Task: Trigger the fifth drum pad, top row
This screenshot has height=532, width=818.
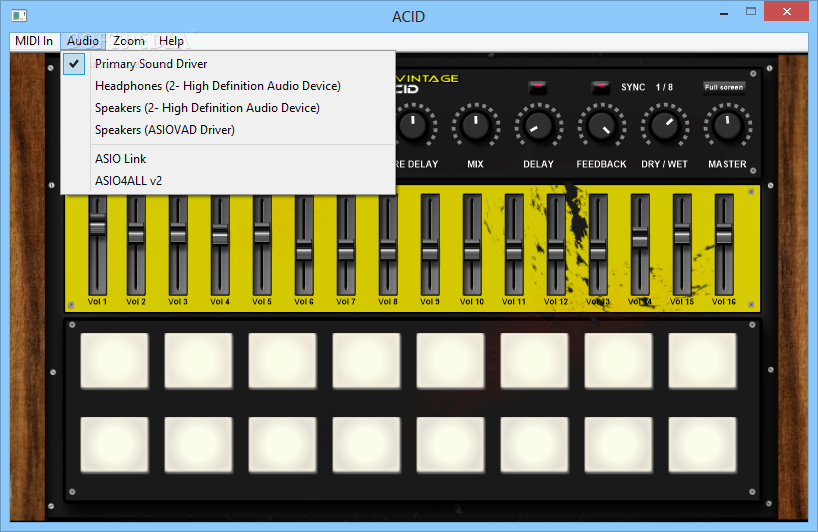Action: click(451, 361)
